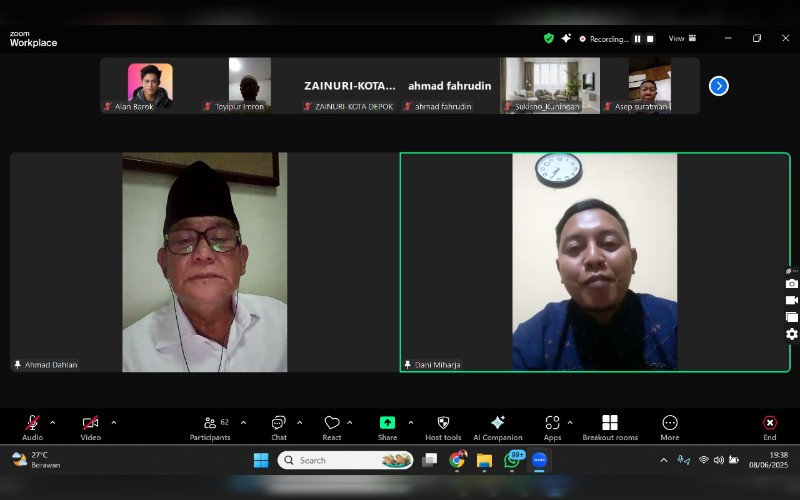Click the green encryption shield icon
800x500 pixels.
point(548,38)
